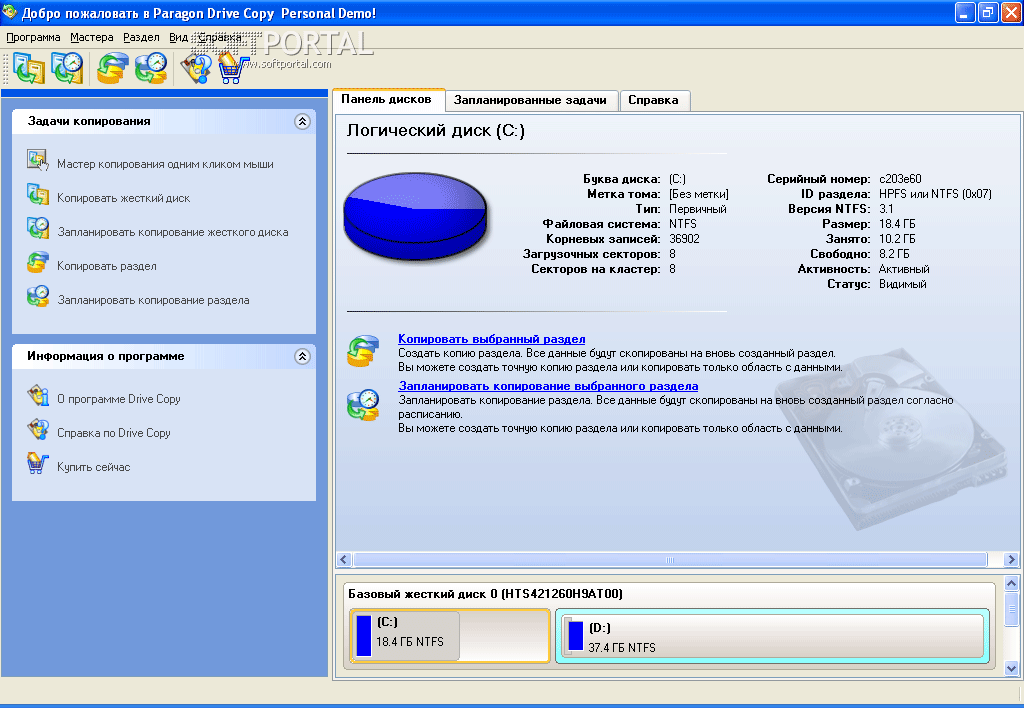Viewport: 1024px width, 708px height.
Task: Click the used space value 10.2 ГБ
Action: (897, 239)
